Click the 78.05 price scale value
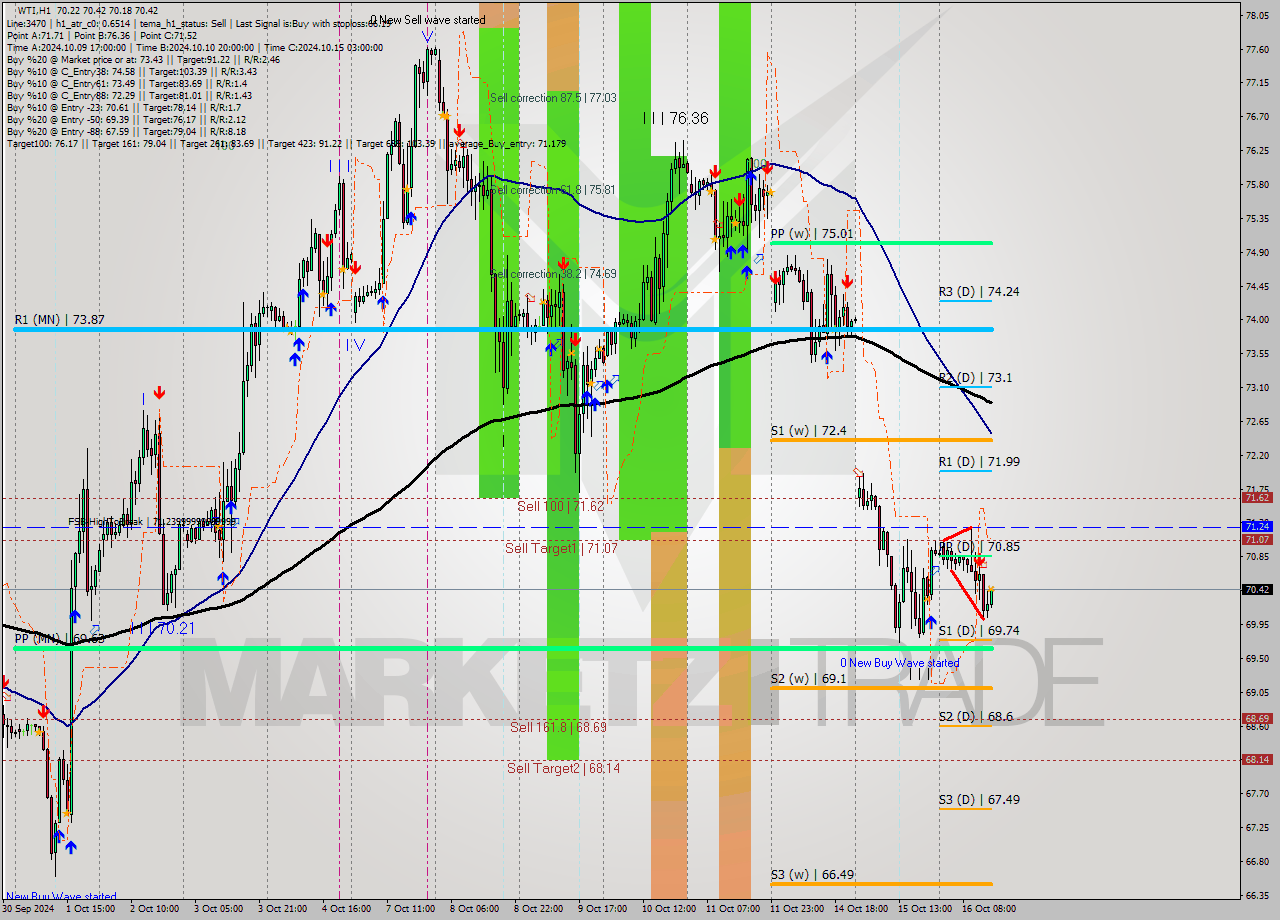This screenshot has width=1280, height=920. (1257, 15)
